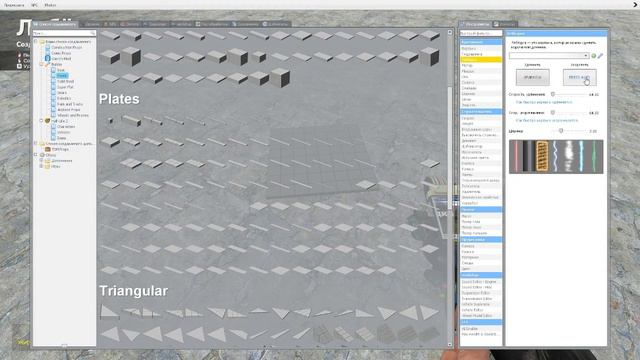Click the rope width slider above material swatches
The width and height of the screenshot is (640, 360).
click(568, 131)
